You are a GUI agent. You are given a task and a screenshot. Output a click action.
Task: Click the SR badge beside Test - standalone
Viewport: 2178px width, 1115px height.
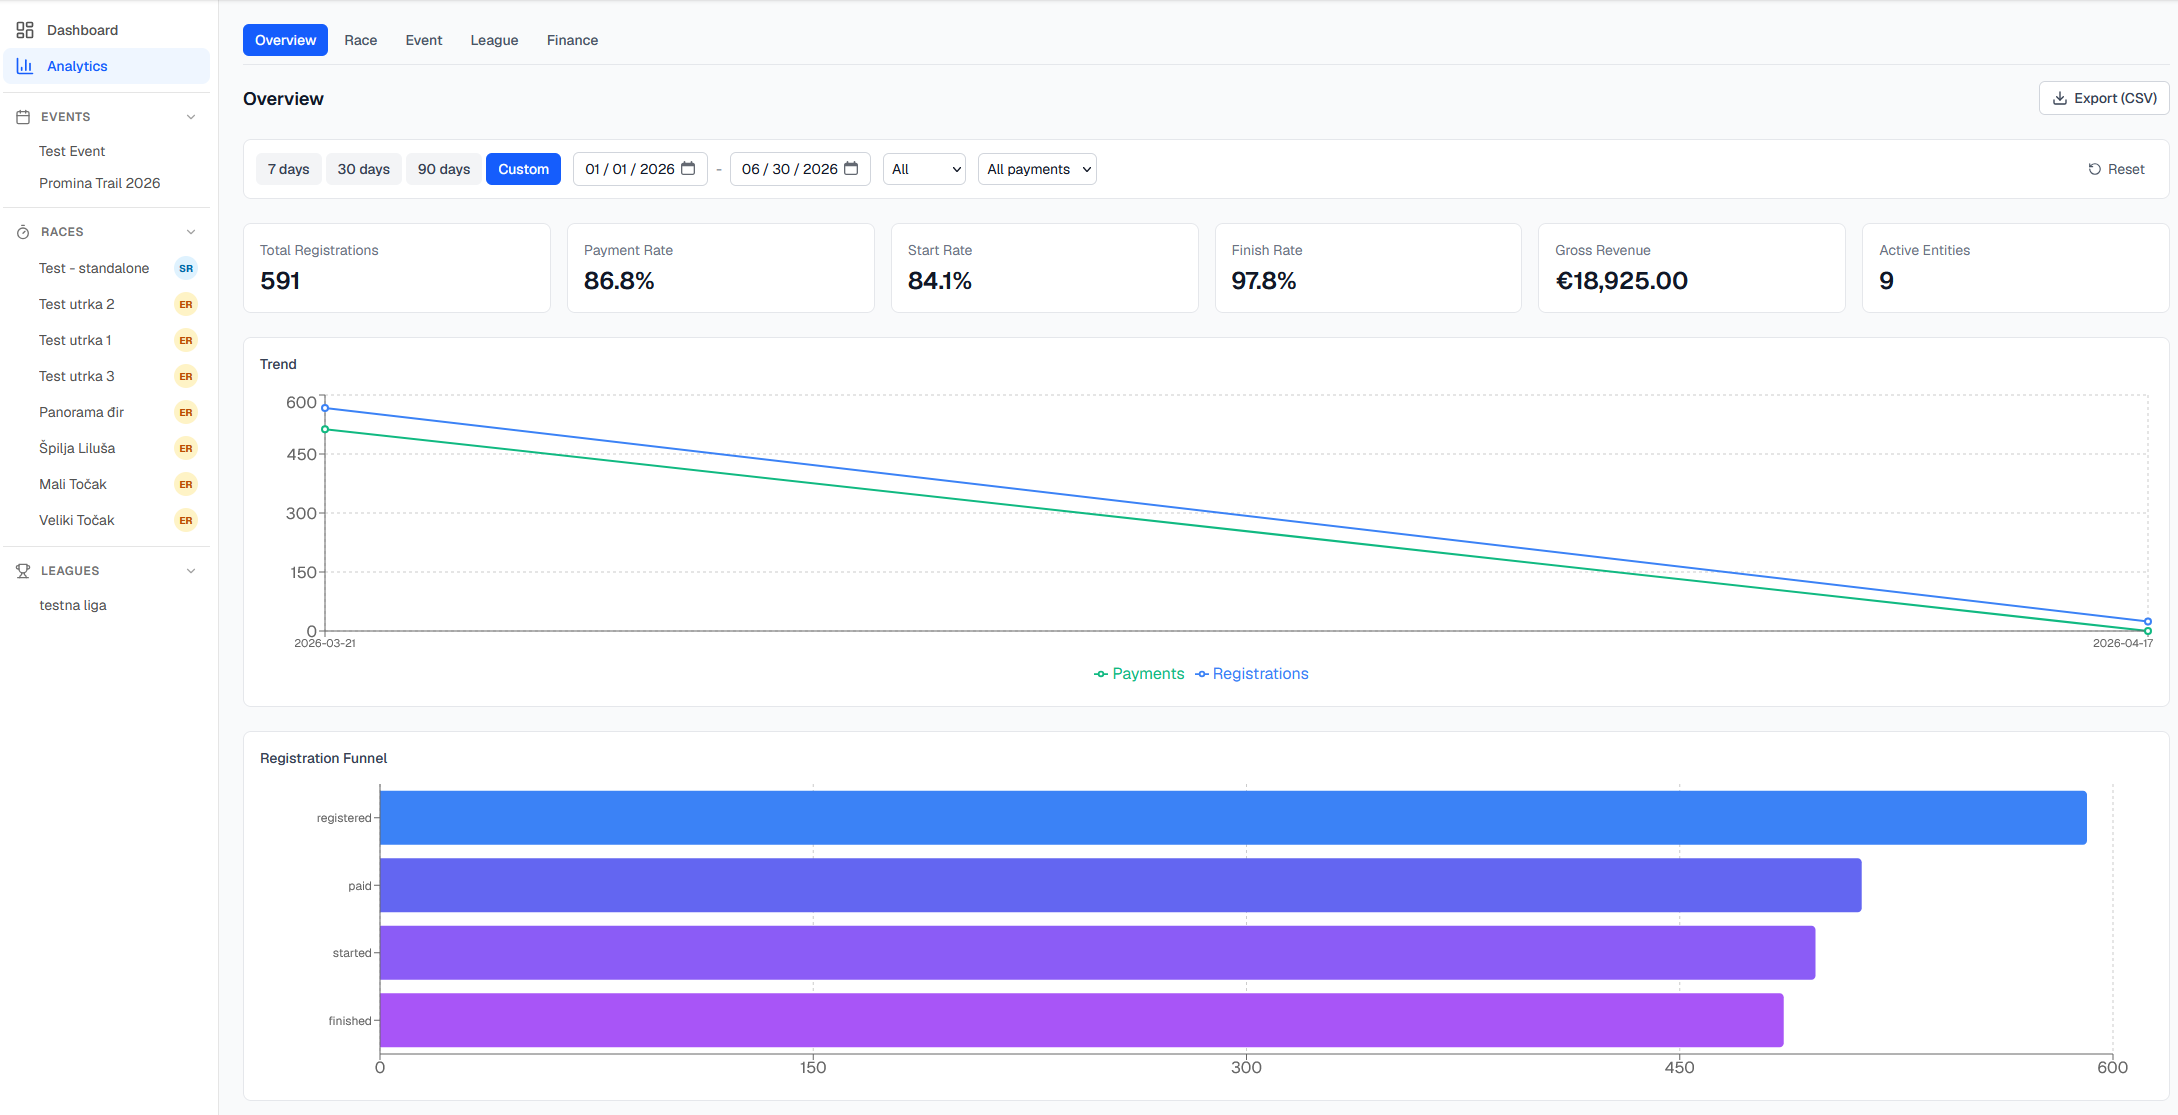186,268
